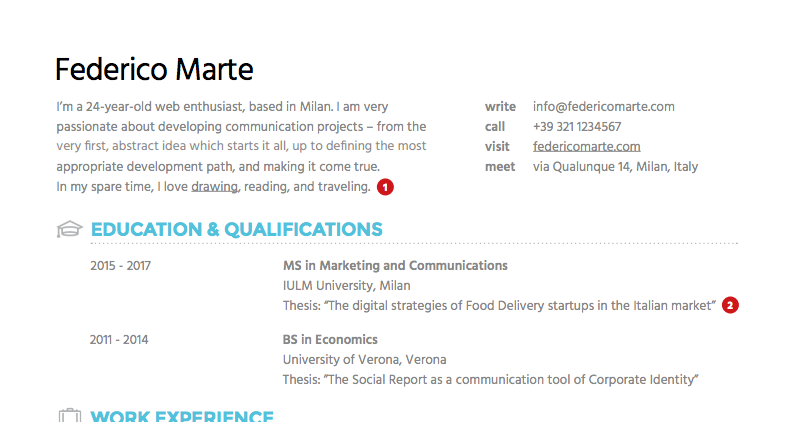Click the via Qualunque 14 address

coord(615,167)
